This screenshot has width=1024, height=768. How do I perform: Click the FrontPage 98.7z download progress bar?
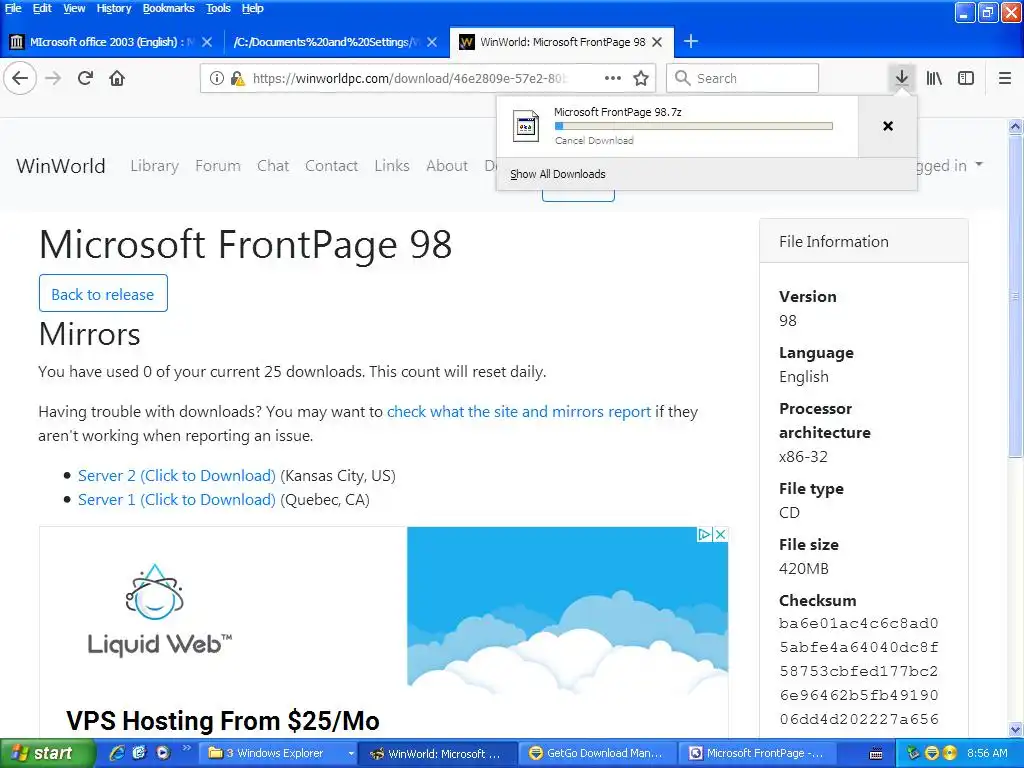[x=694, y=126]
